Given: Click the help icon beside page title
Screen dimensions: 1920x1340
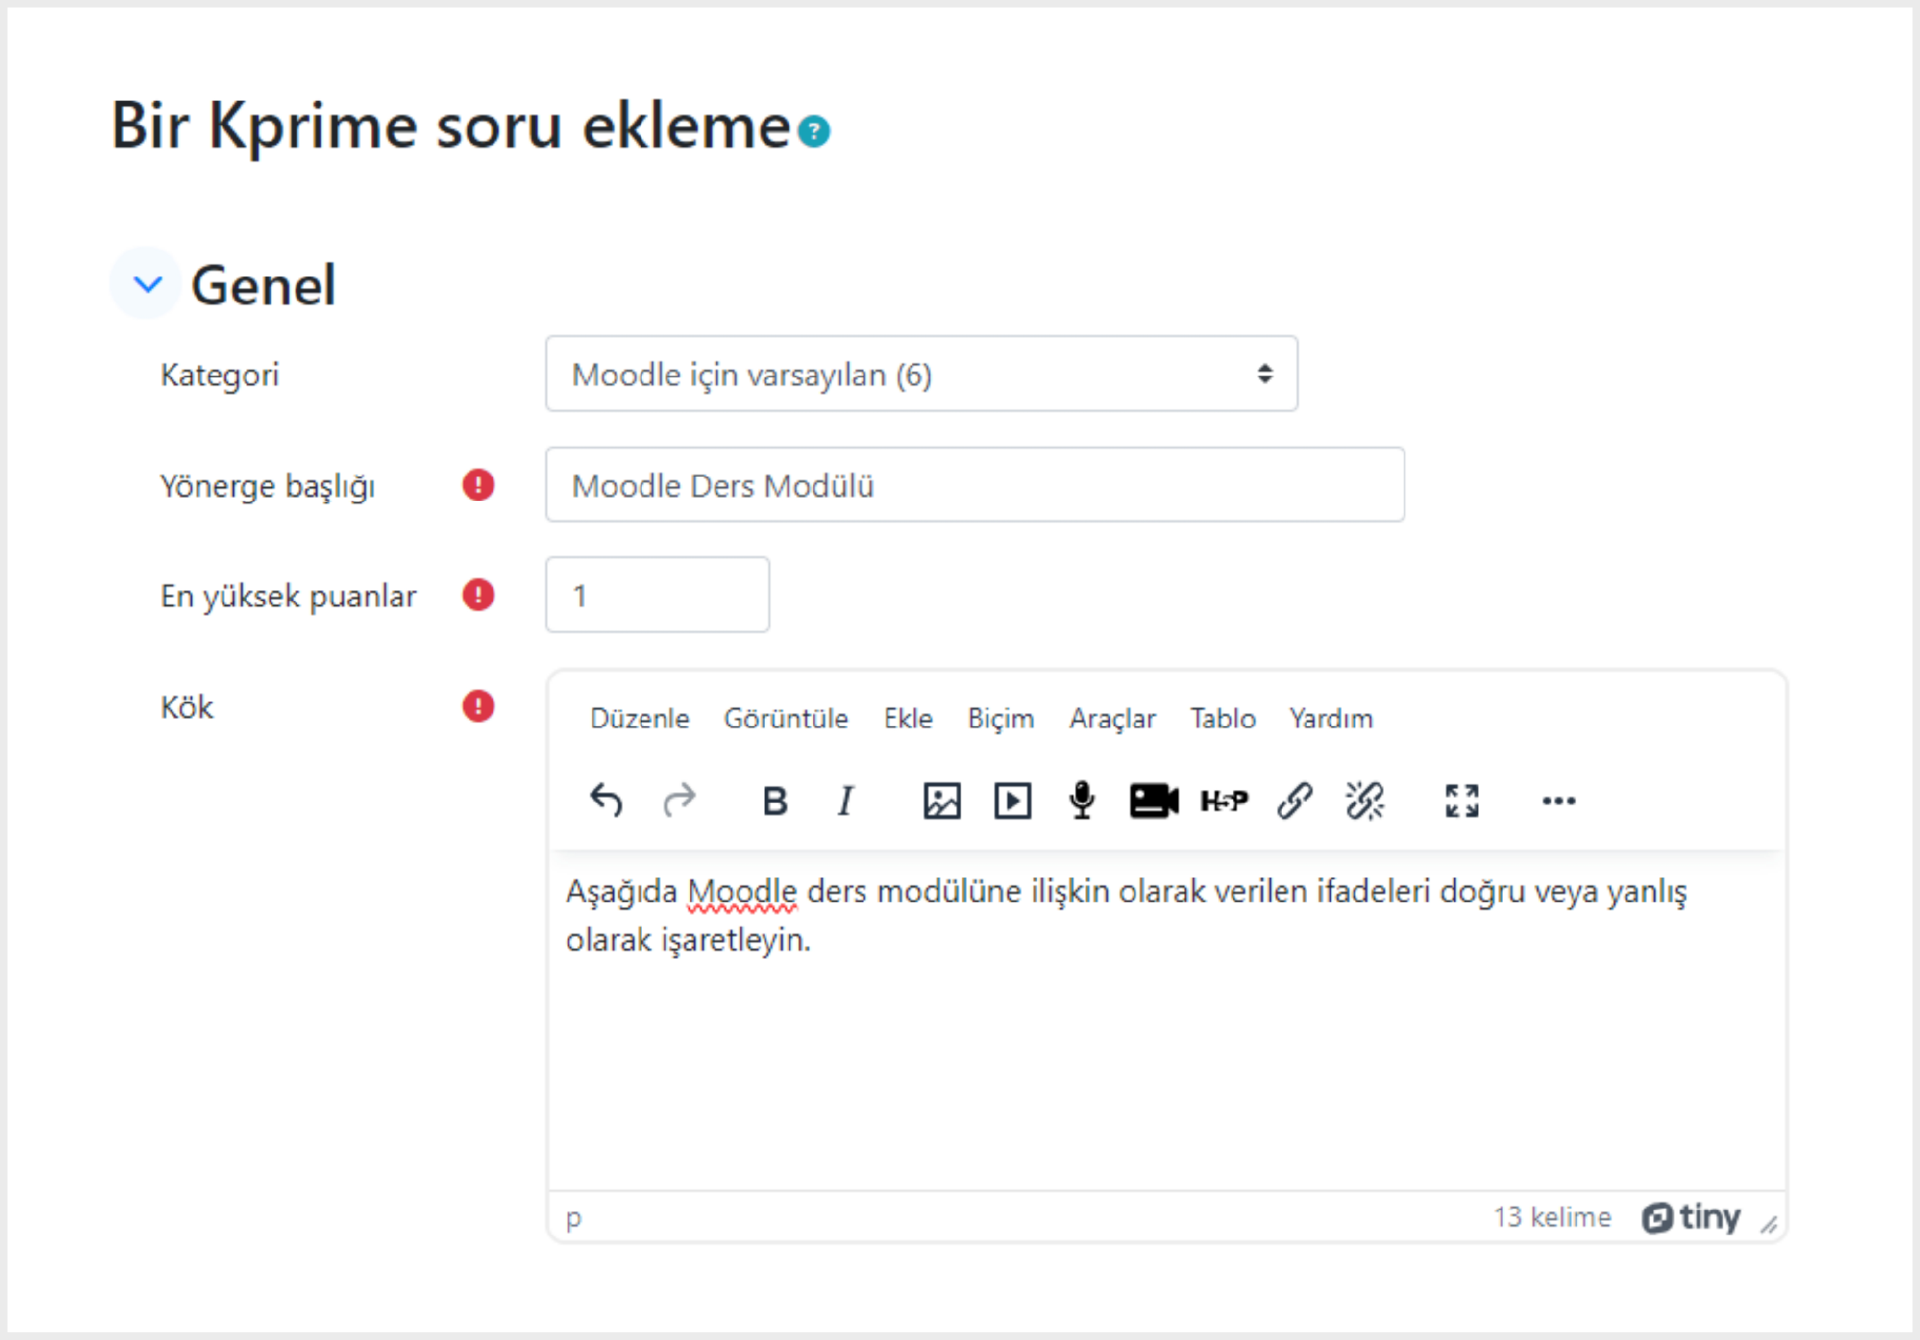Looking at the screenshot, I should pos(814,131).
